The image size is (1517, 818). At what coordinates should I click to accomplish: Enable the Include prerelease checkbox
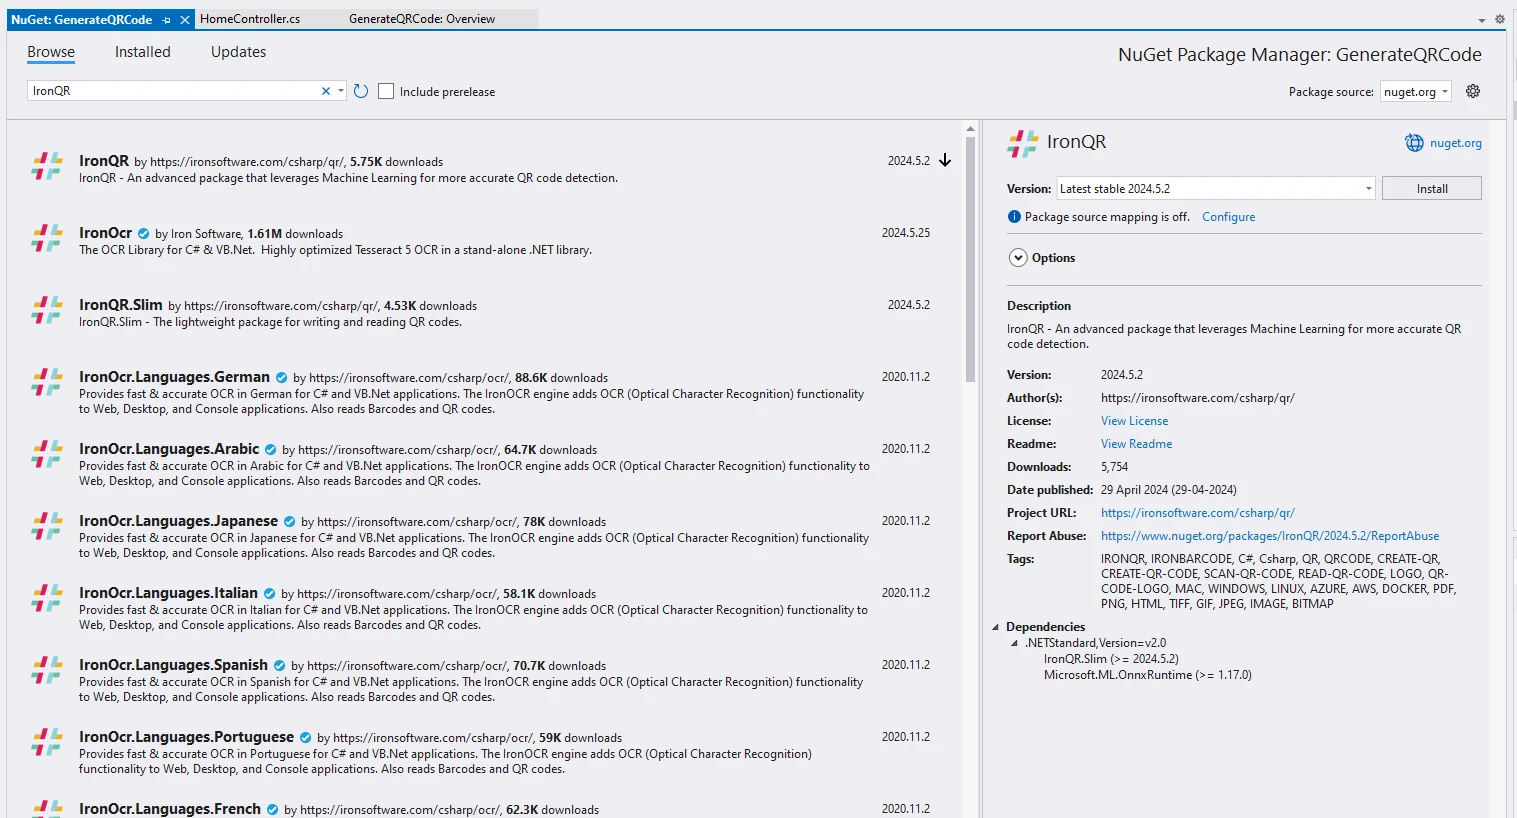[x=386, y=91]
